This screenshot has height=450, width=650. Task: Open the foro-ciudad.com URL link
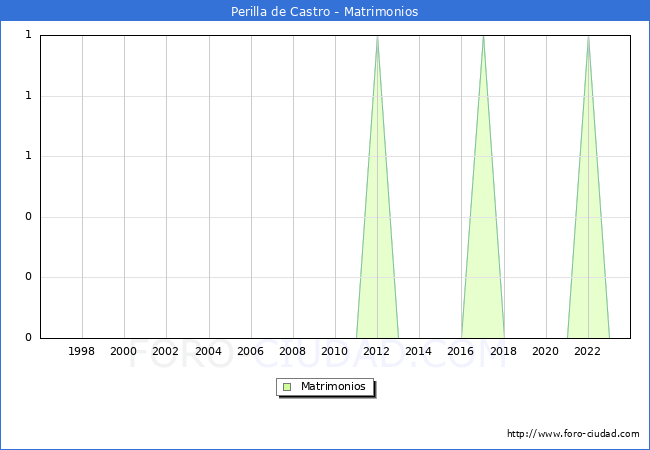[573, 434]
